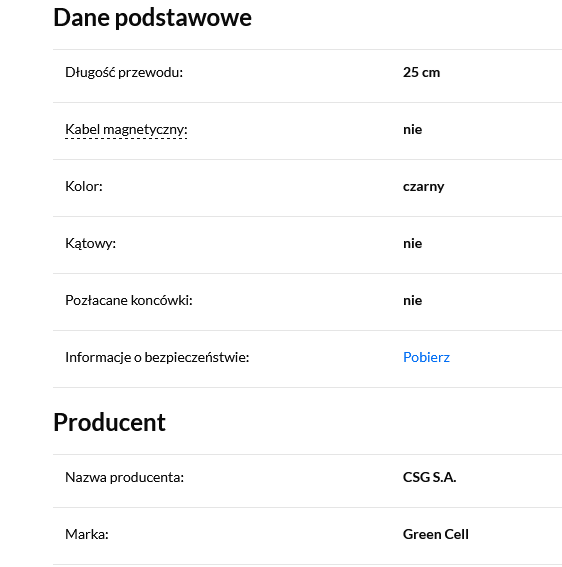Click the Kolor label
This screenshot has height=567, width=562.
tap(84, 187)
